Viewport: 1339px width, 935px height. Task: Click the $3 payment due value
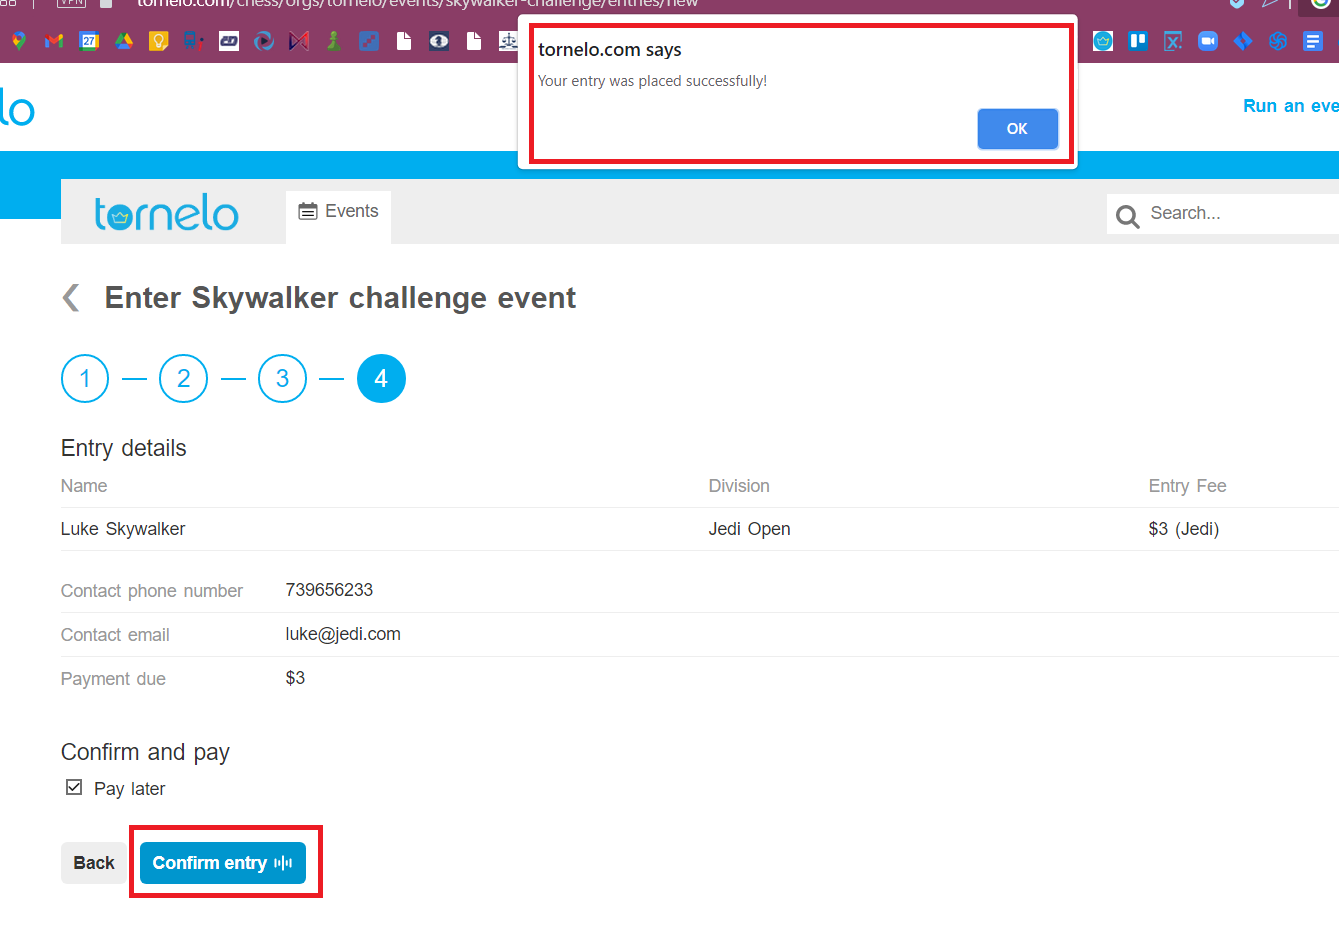pyautogui.click(x=295, y=678)
